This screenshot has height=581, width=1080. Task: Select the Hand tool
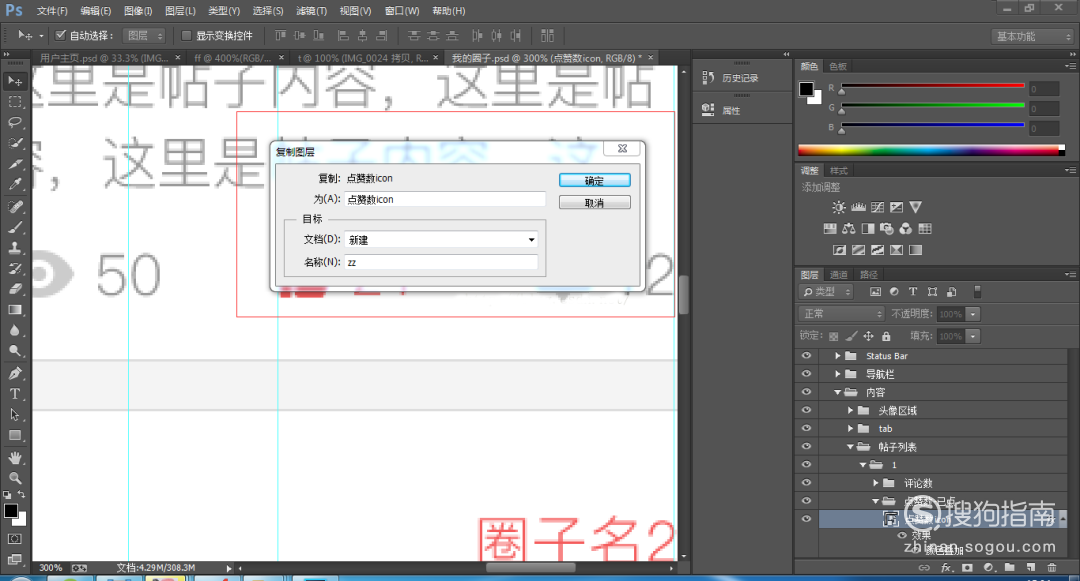coord(14,458)
